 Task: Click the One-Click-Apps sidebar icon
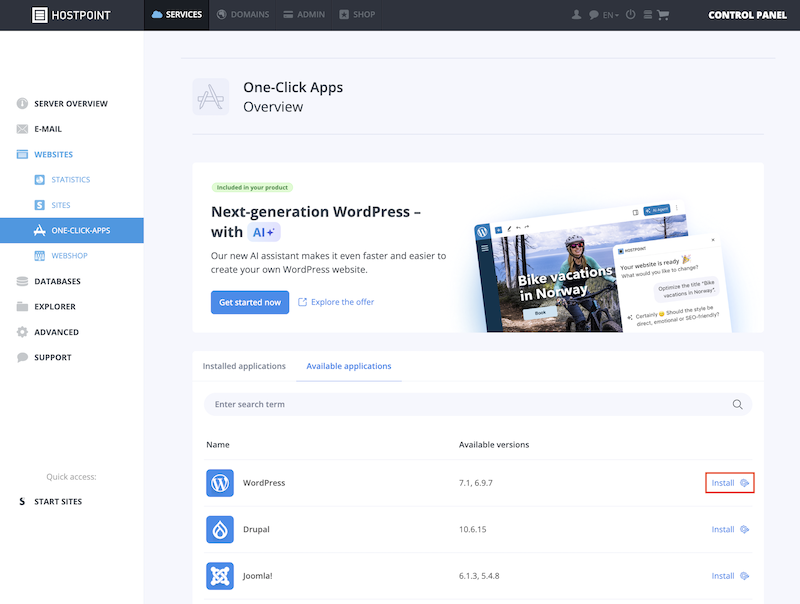(x=39, y=230)
